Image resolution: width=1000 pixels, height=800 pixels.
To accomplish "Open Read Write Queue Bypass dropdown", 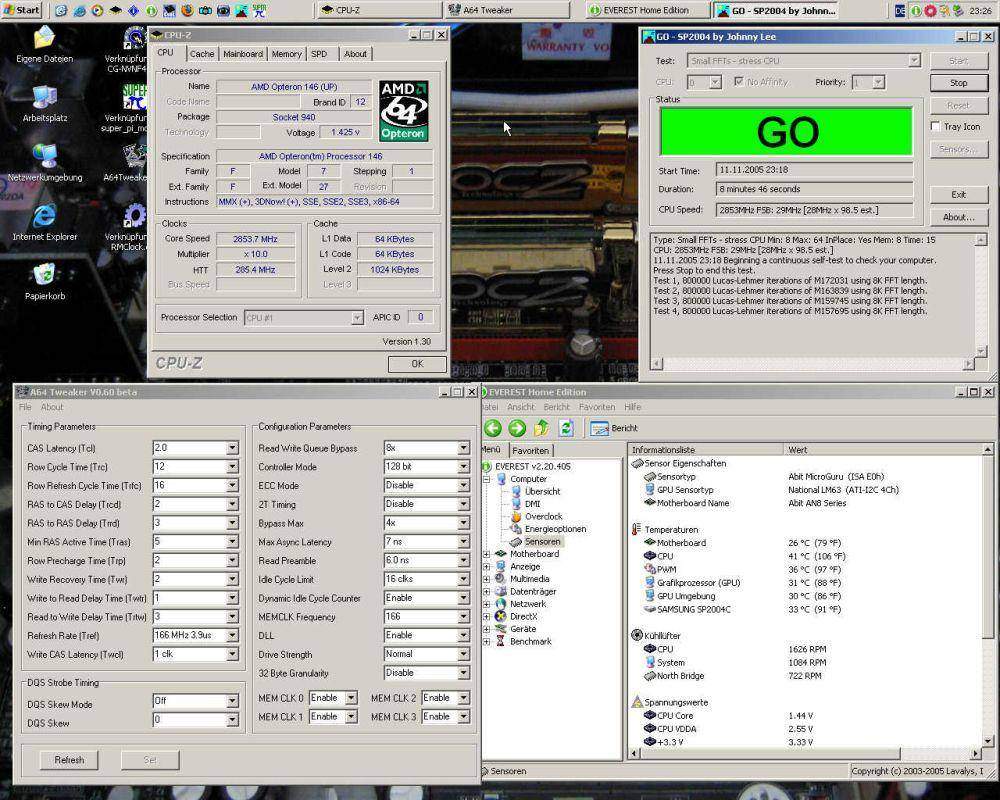I will point(464,448).
